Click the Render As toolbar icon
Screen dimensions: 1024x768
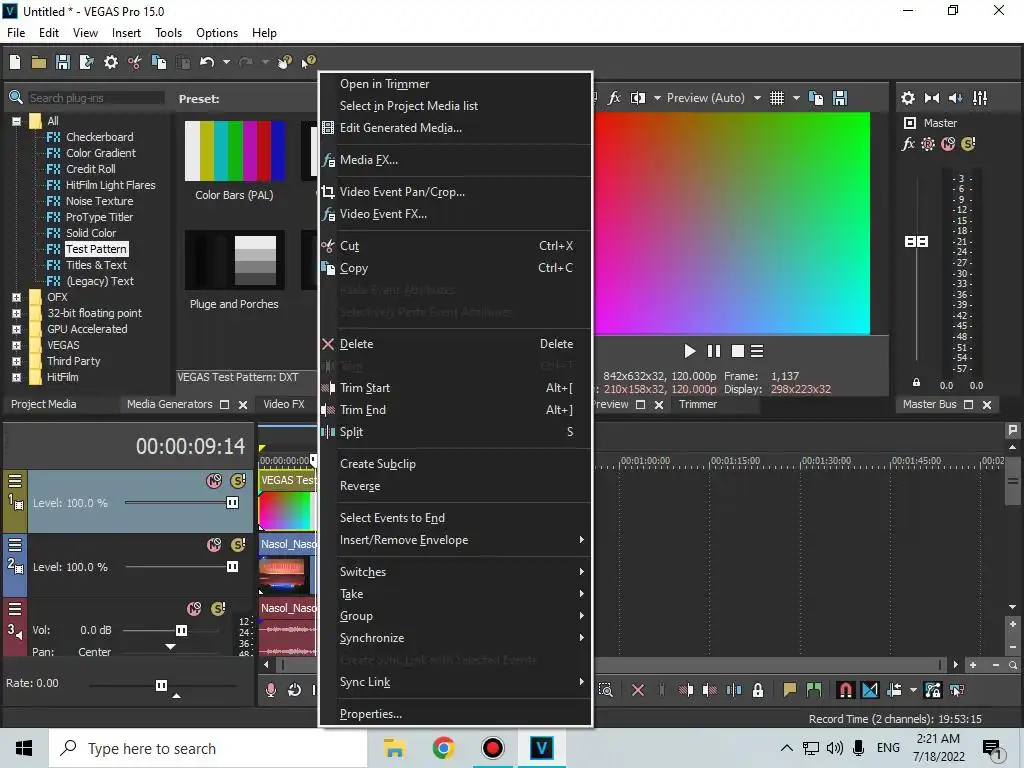click(86, 62)
